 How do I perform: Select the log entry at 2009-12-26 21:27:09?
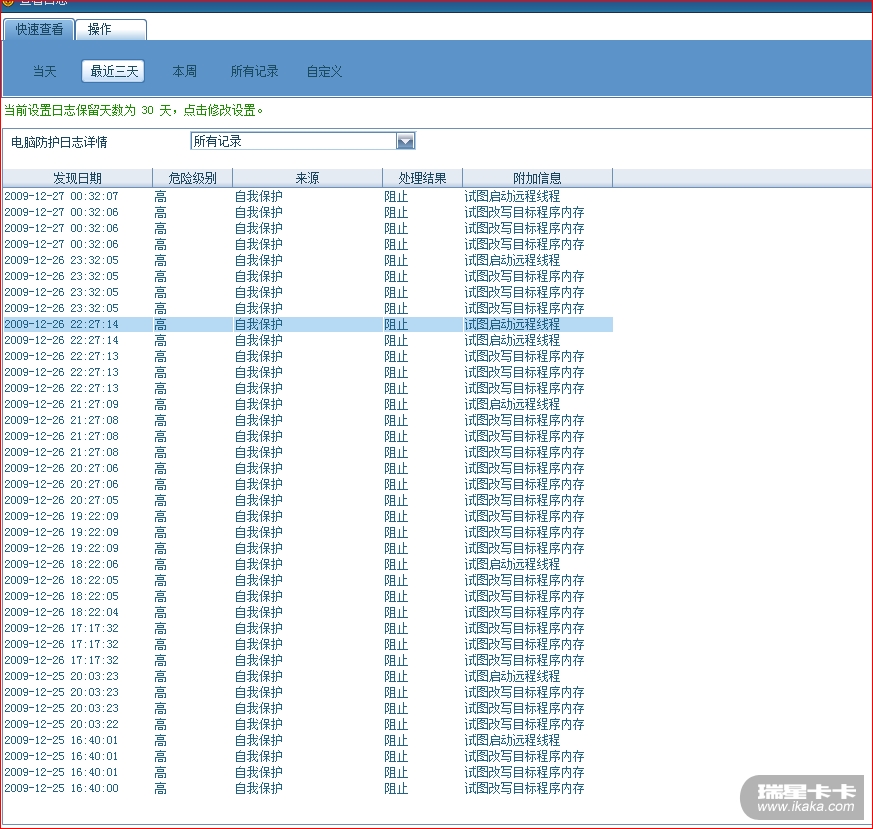click(61, 404)
